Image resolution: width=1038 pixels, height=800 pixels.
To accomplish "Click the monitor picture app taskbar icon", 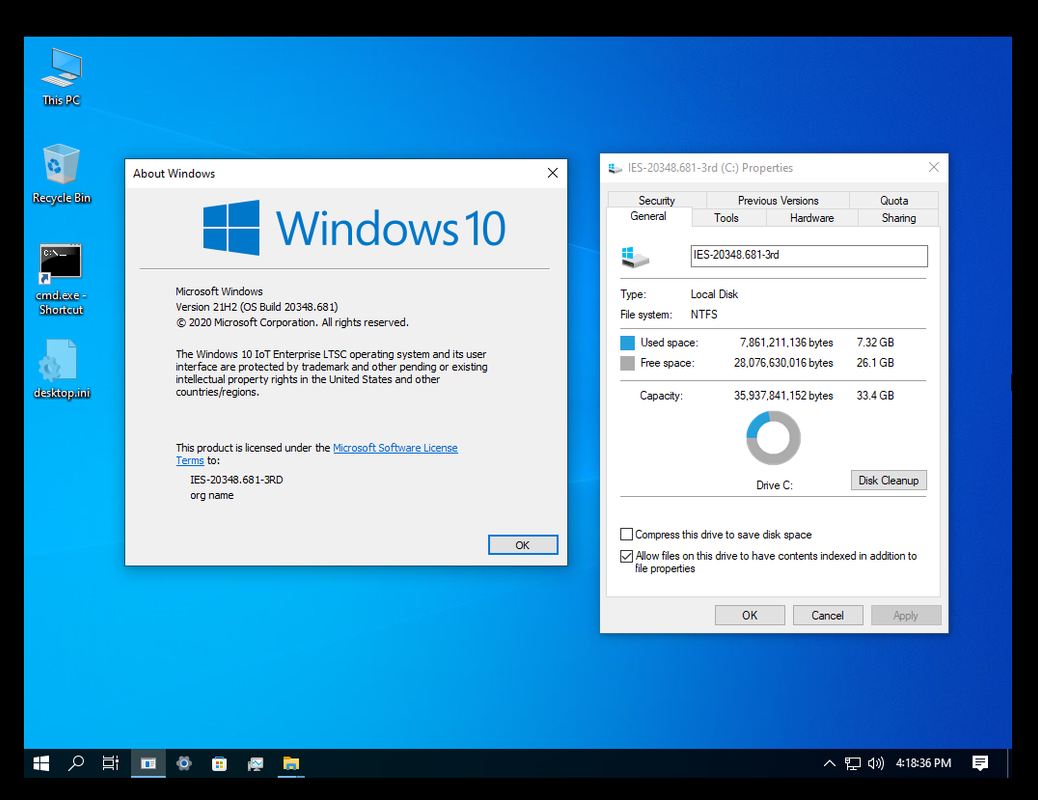I will click(256, 764).
